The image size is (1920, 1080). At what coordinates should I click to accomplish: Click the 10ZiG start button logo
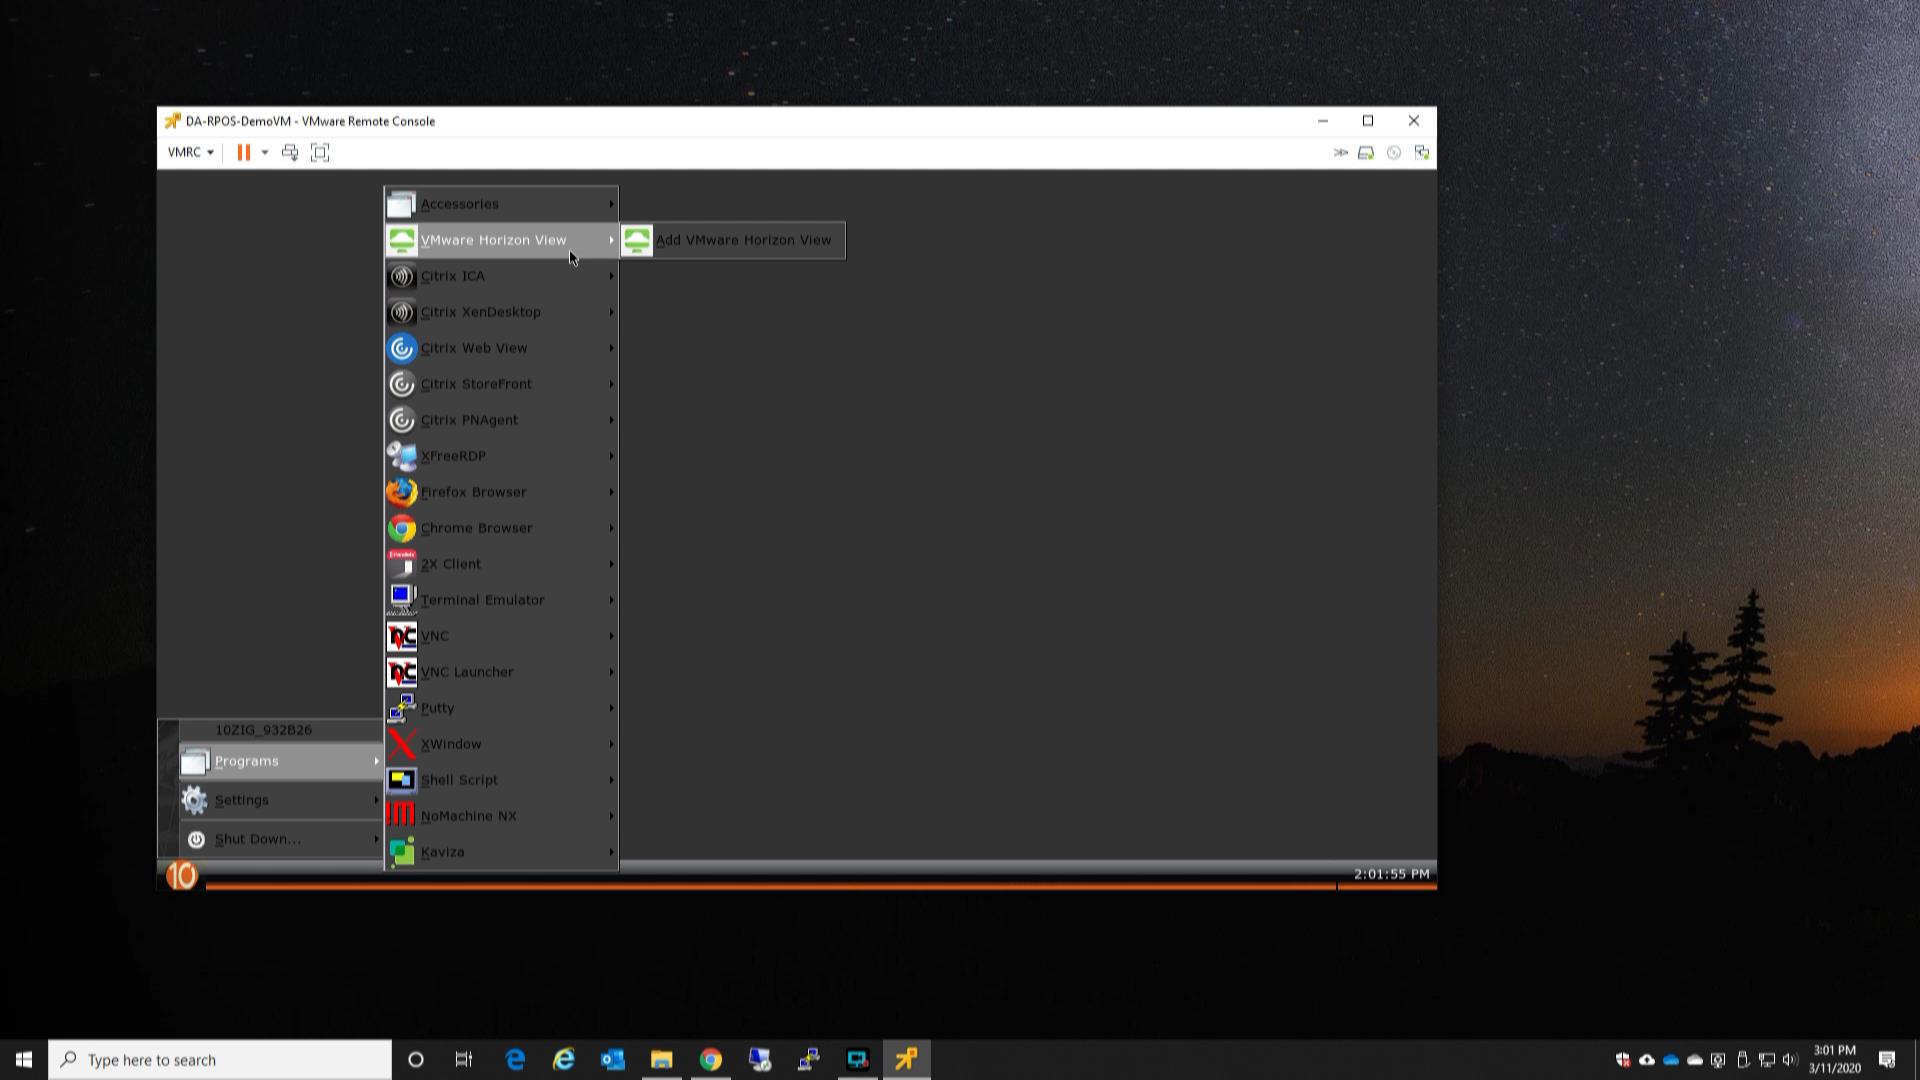(181, 876)
